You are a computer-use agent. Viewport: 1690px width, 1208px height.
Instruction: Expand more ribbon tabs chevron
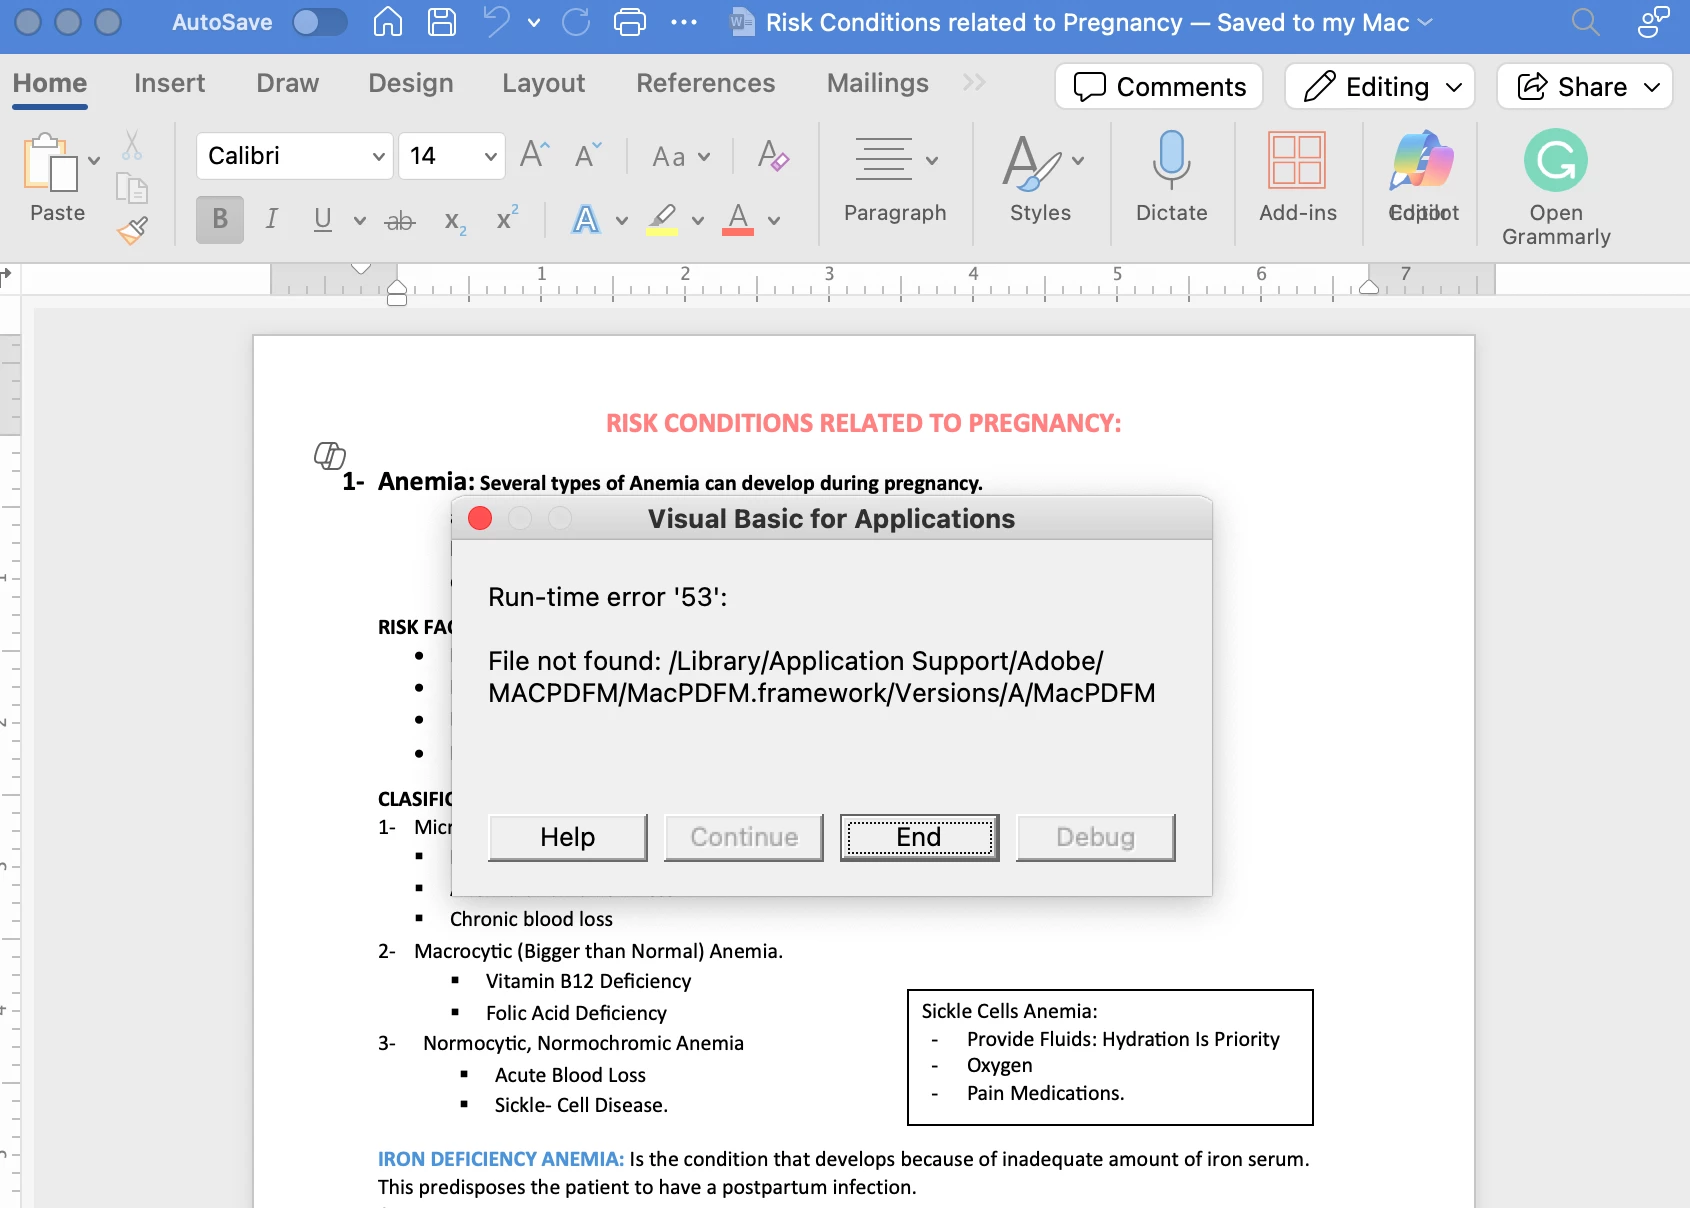click(x=974, y=83)
